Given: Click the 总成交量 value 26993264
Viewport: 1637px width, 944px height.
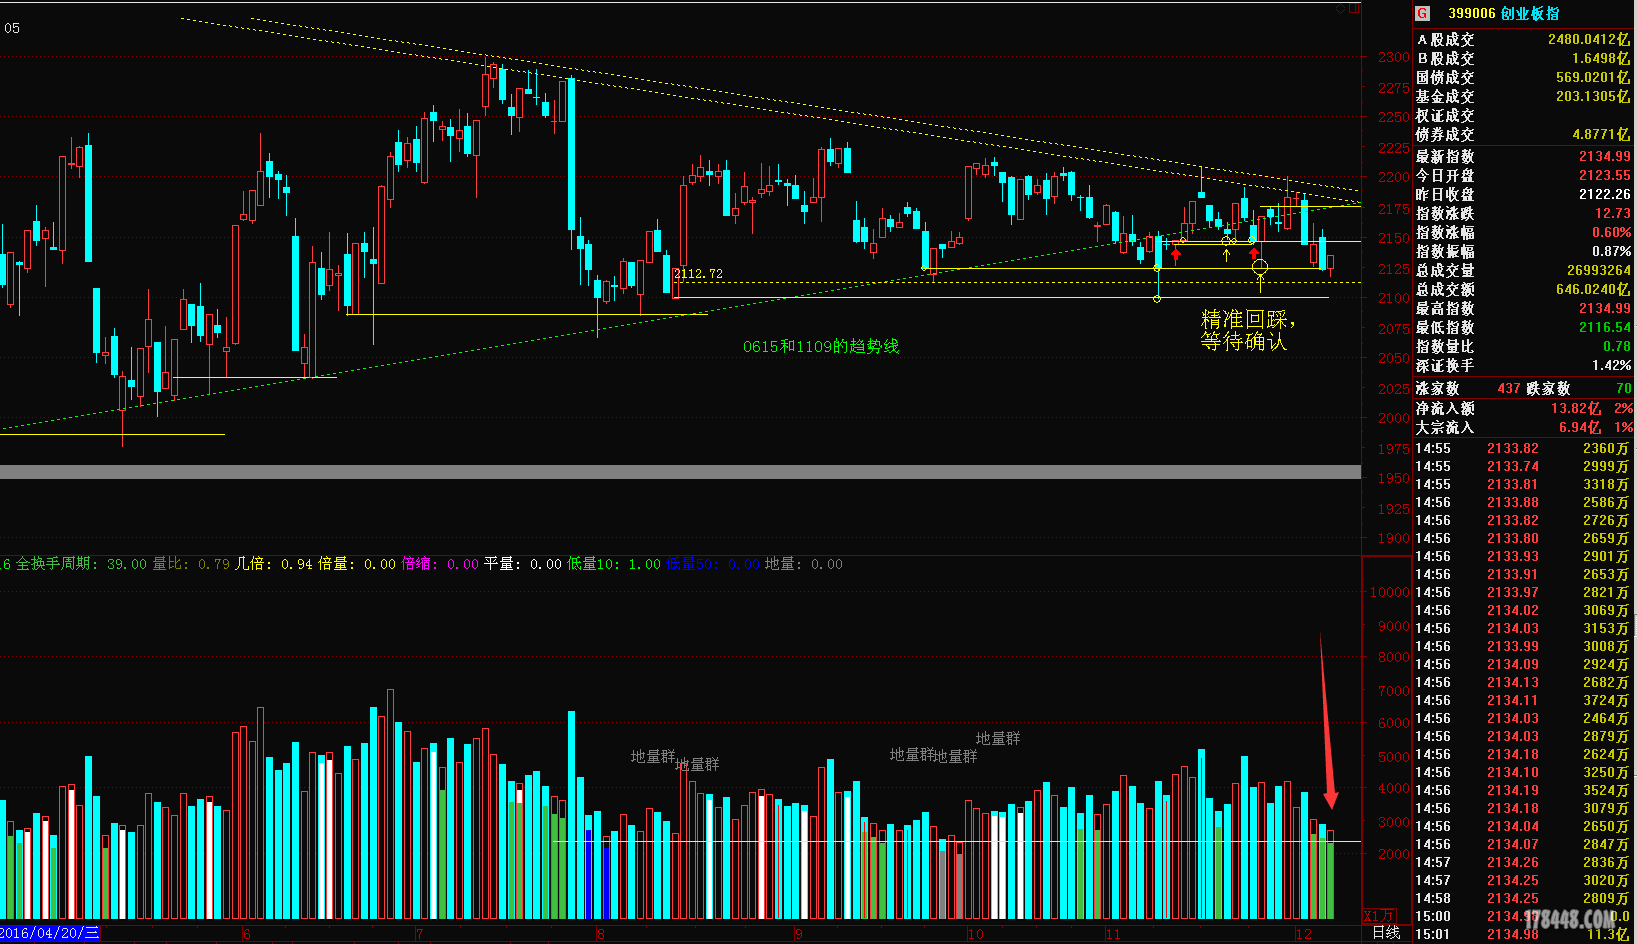Looking at the screenshot, I should pyautogui.click(x=1599, y=270).
